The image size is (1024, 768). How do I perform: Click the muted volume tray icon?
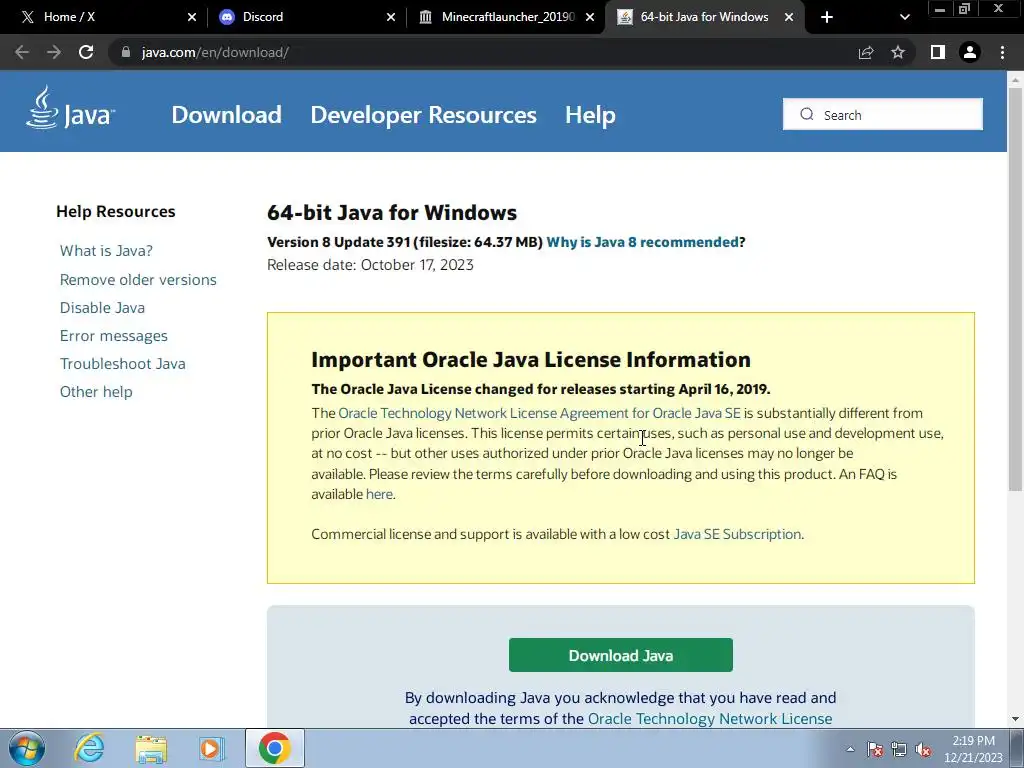pos(923,749)
